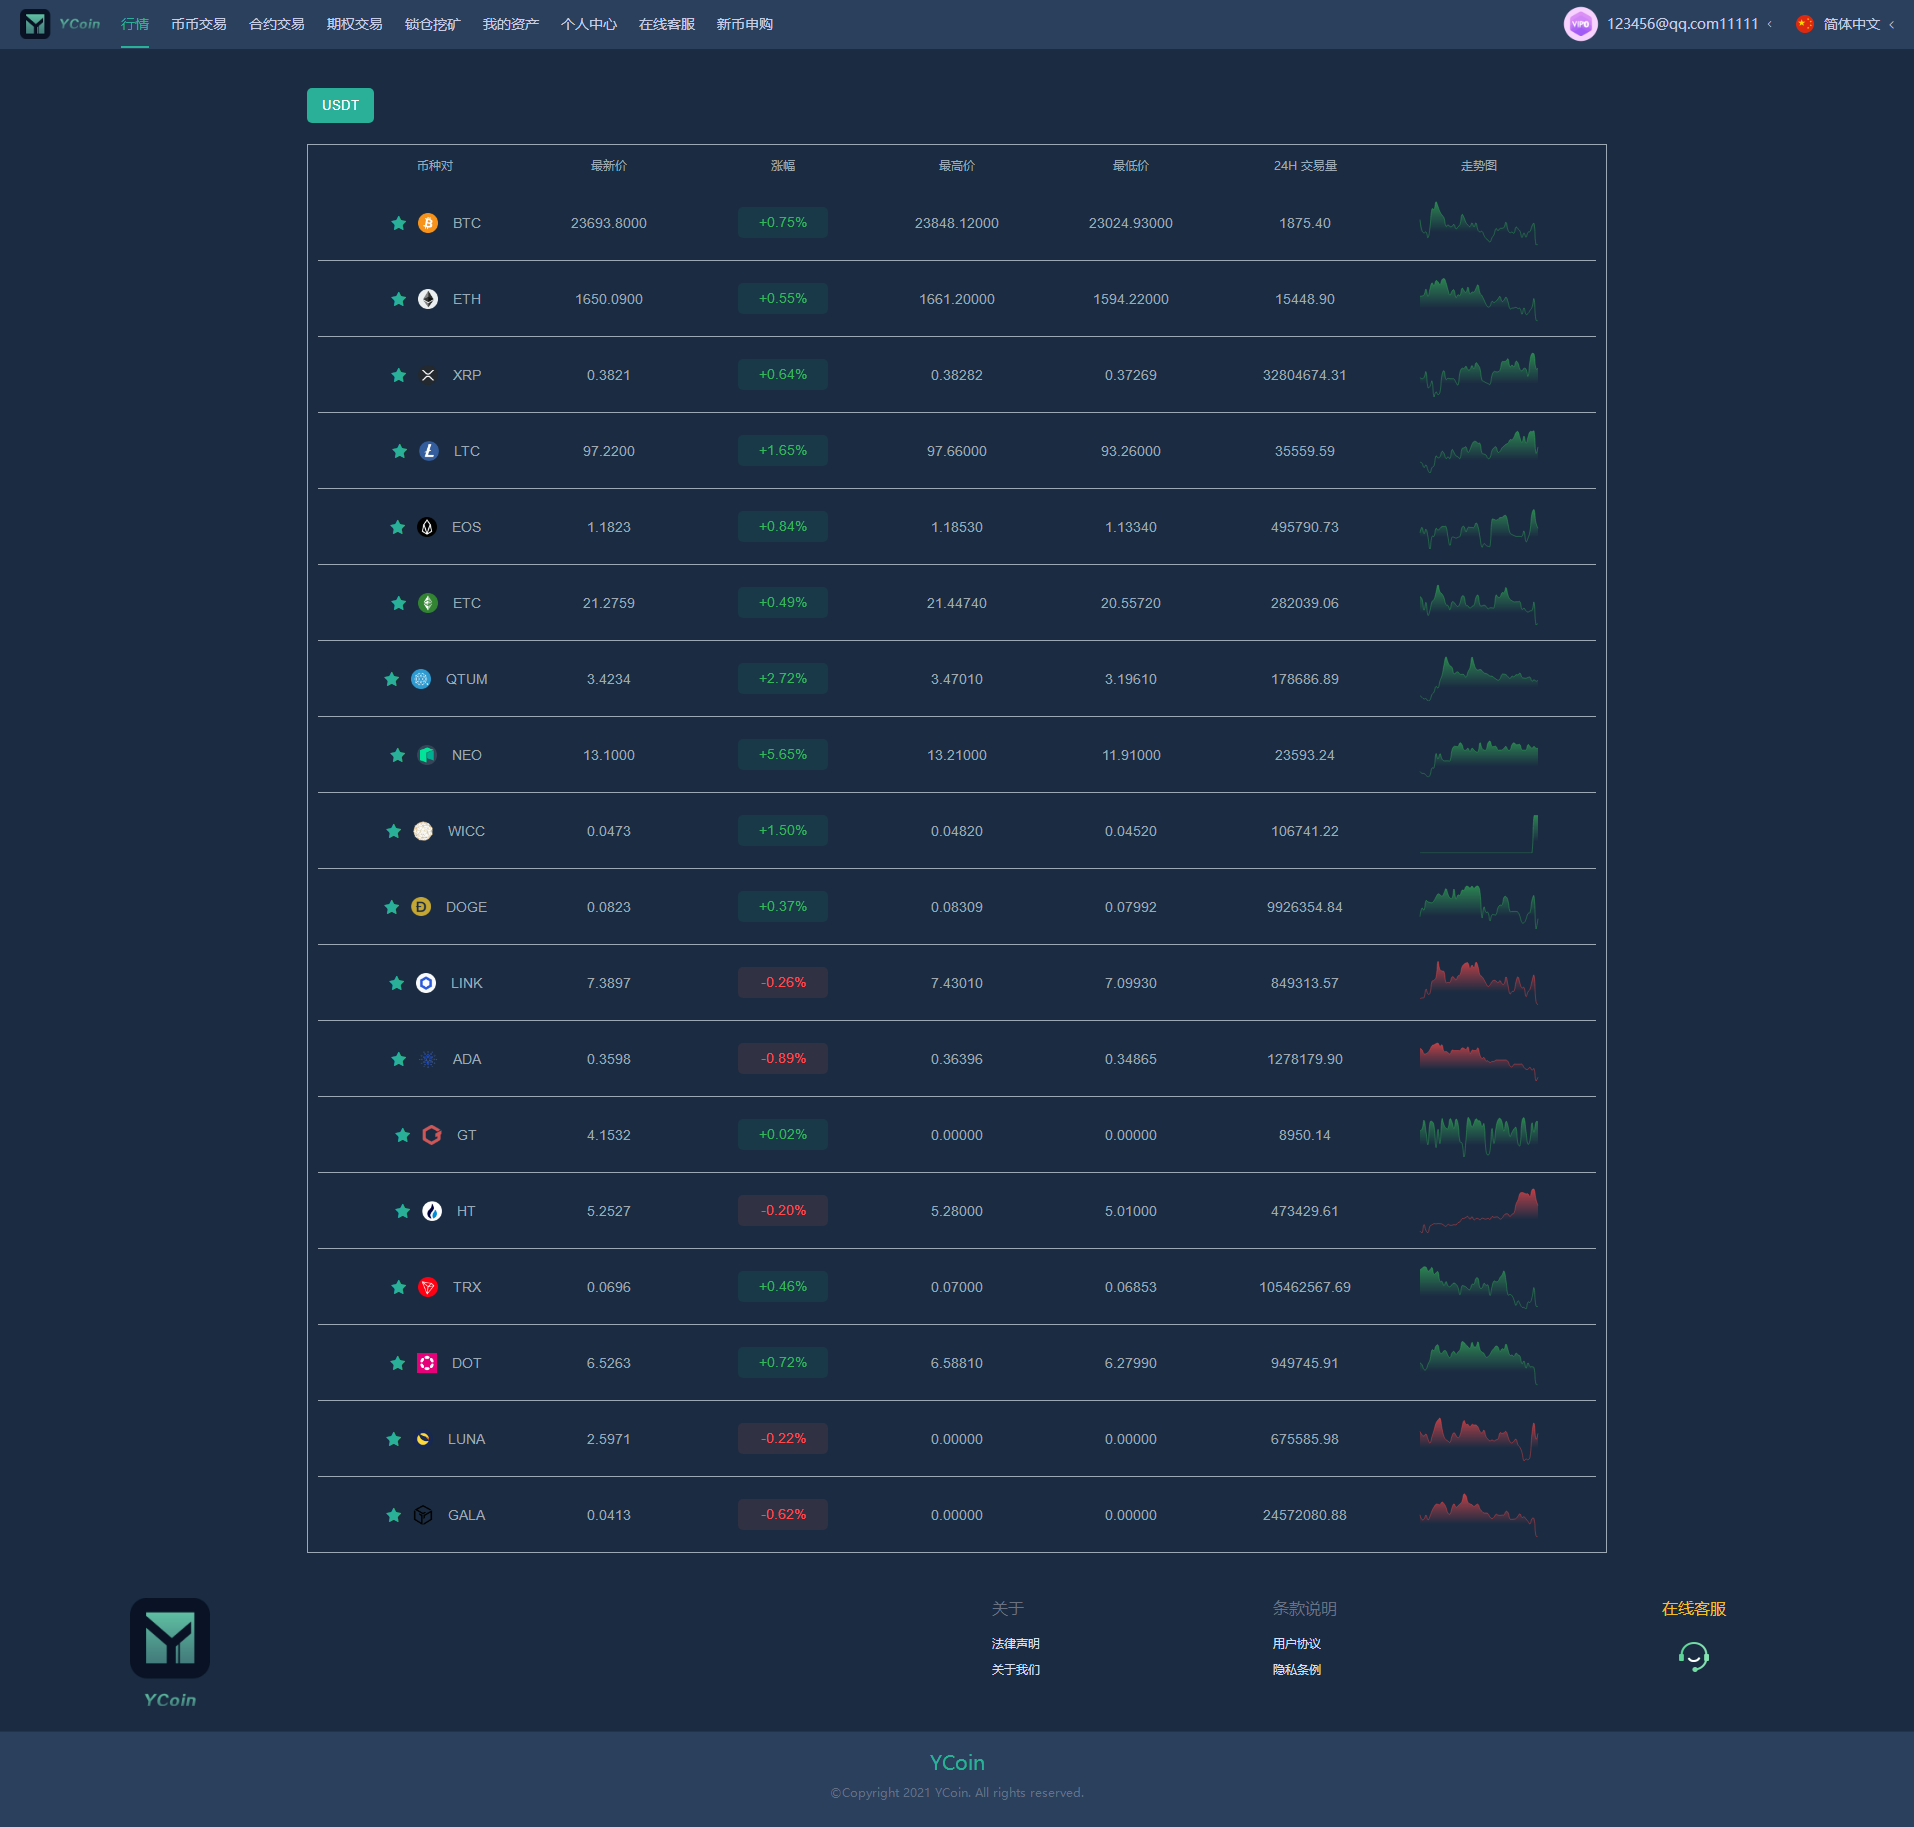Open the 法律声明 footer link
Image resolution: width=1914 pixels, height=1827 pixels.
pos(1015,1643)
